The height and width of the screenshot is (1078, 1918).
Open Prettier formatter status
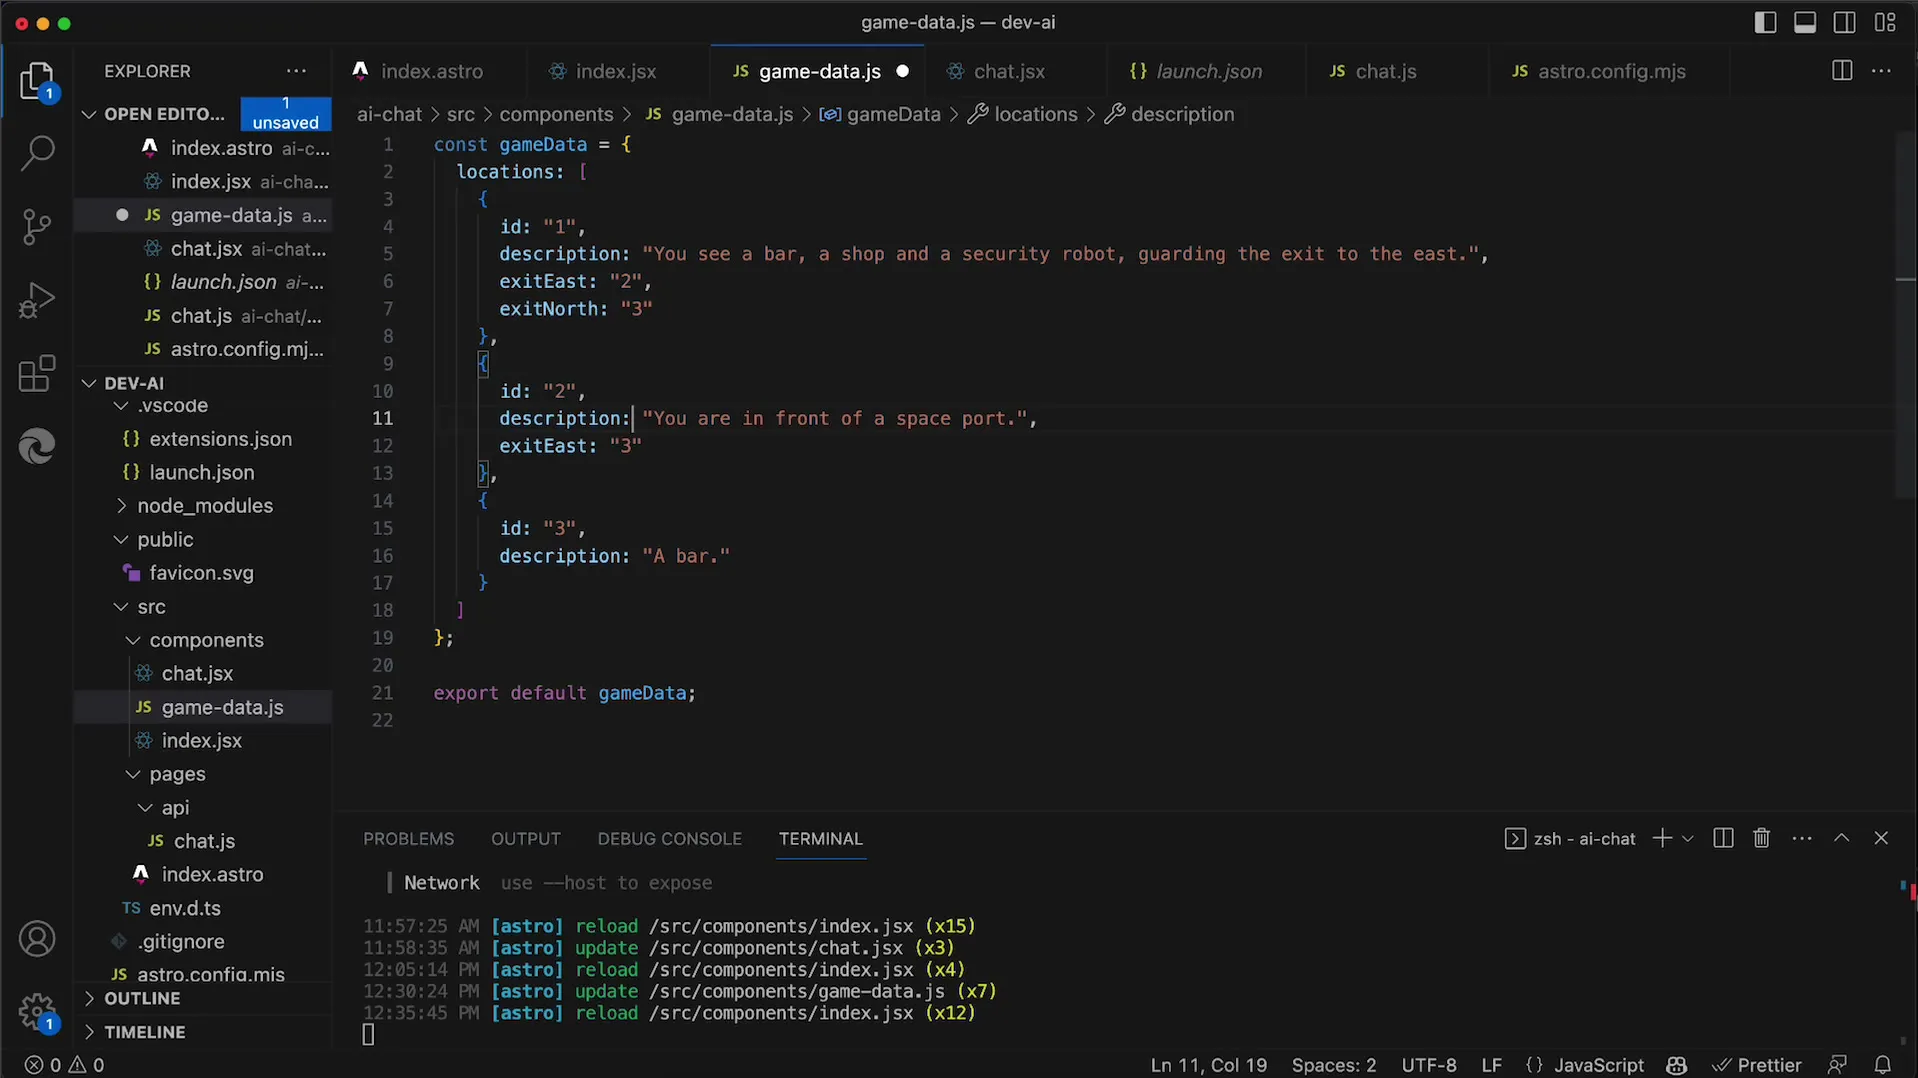[1756, 1065]
